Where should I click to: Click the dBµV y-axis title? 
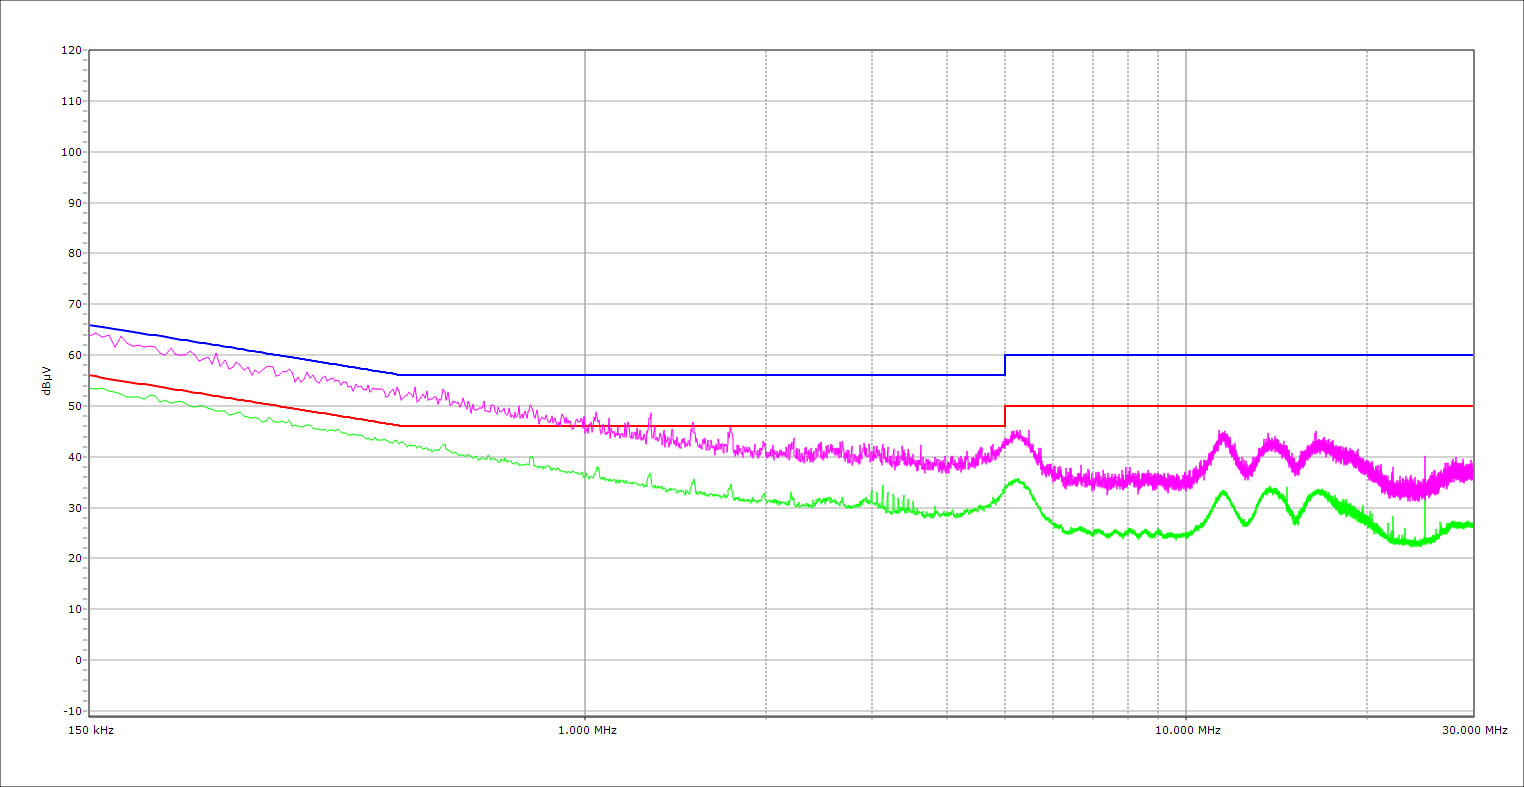point(47,382)
